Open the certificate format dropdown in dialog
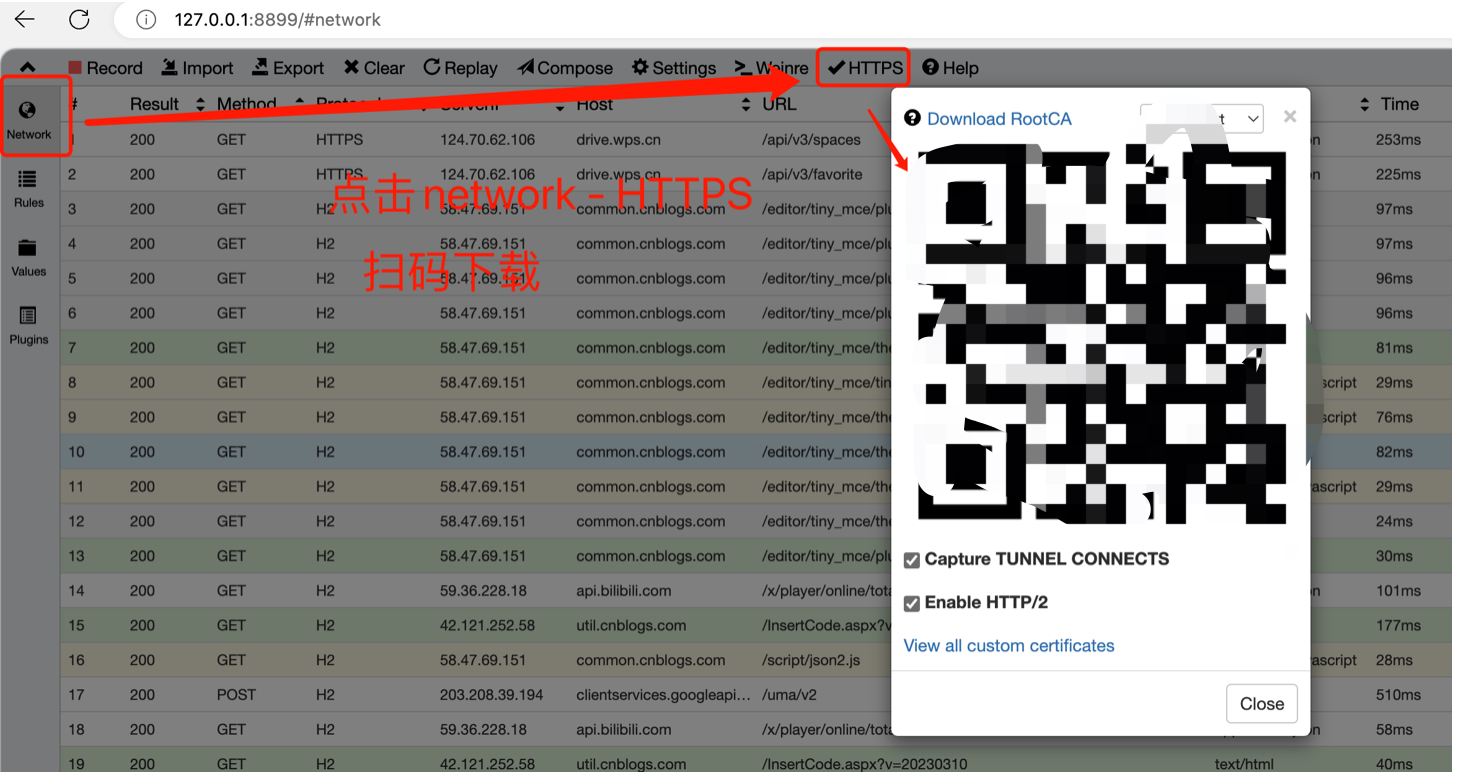 pyautogui.click(x=1201, y=118)
